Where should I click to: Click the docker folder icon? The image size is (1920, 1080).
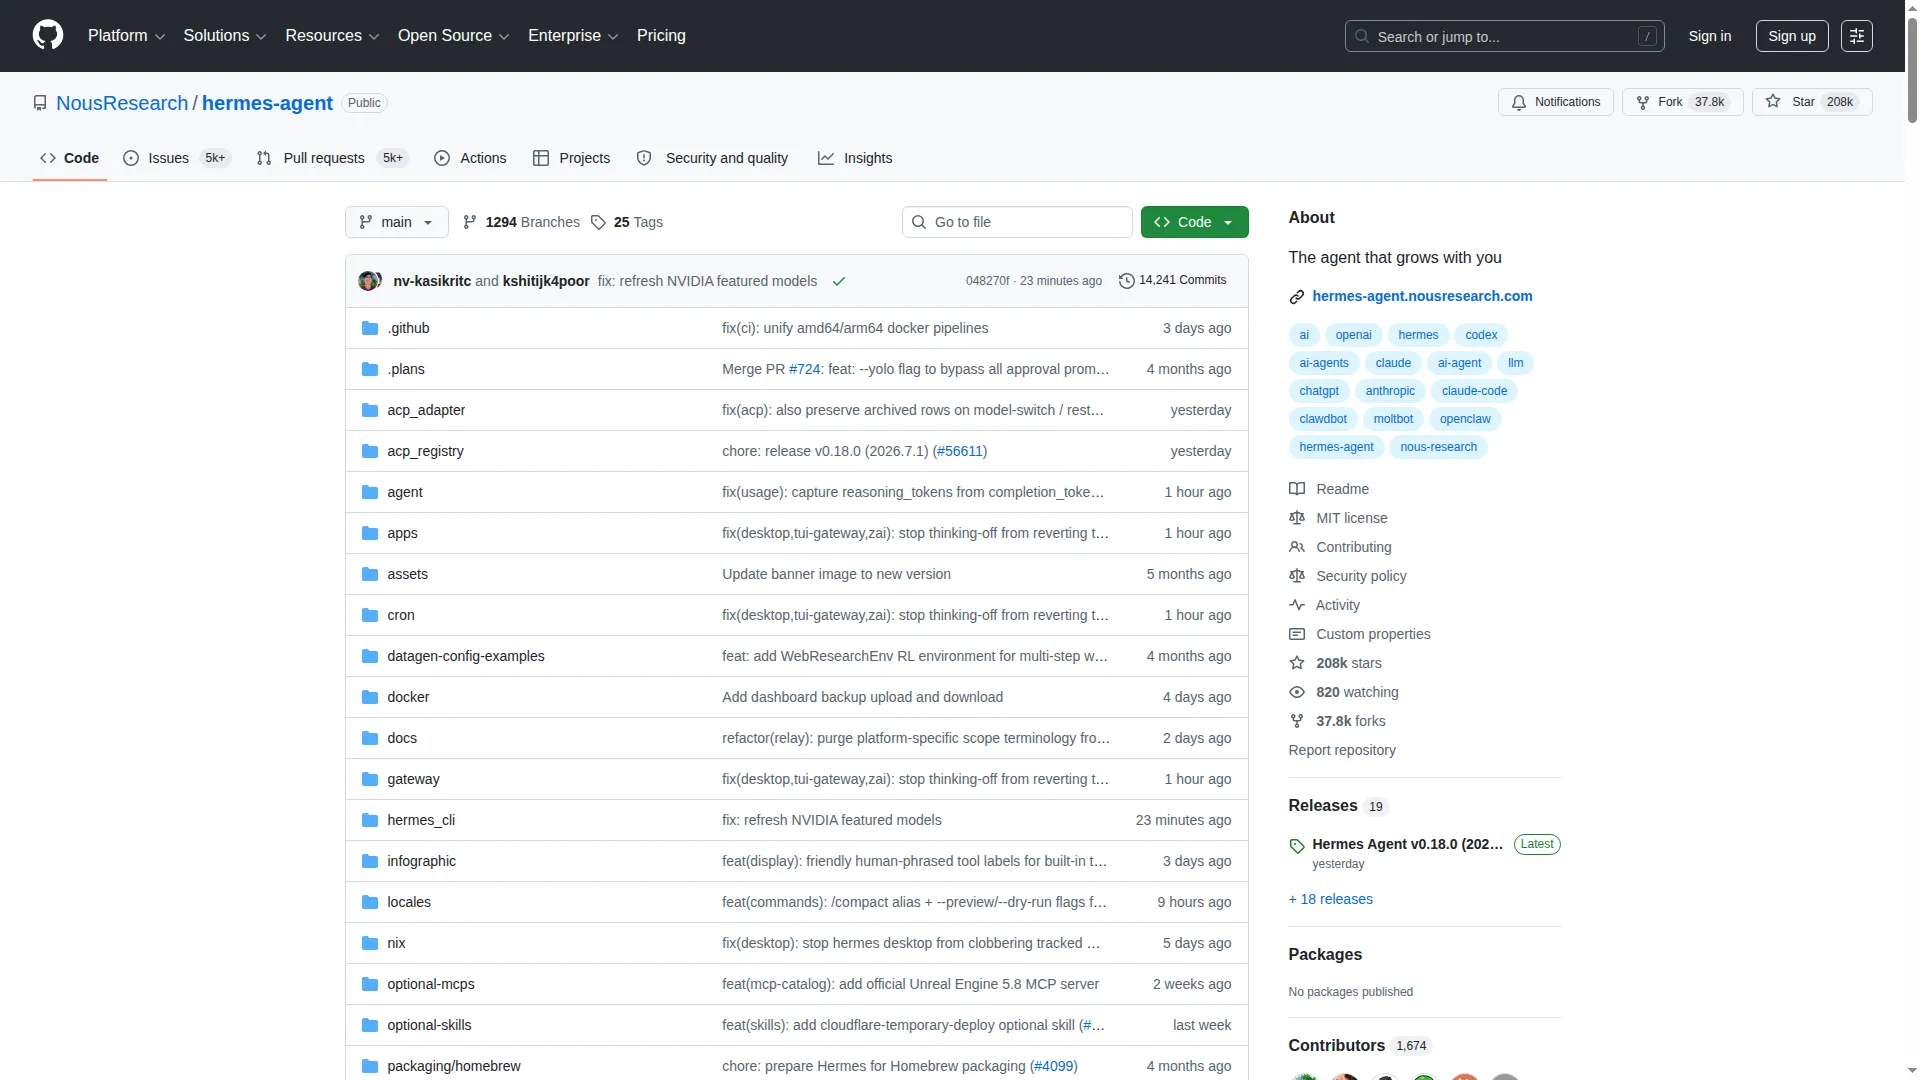[x=370, y=697]
